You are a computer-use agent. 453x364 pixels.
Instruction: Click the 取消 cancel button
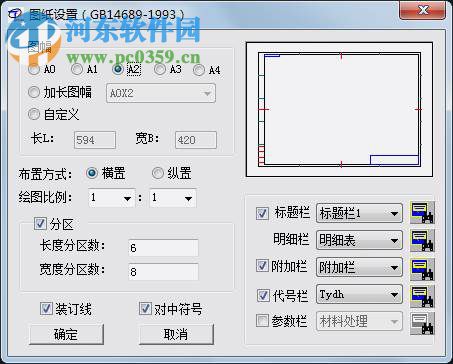[x=176, y=334]
